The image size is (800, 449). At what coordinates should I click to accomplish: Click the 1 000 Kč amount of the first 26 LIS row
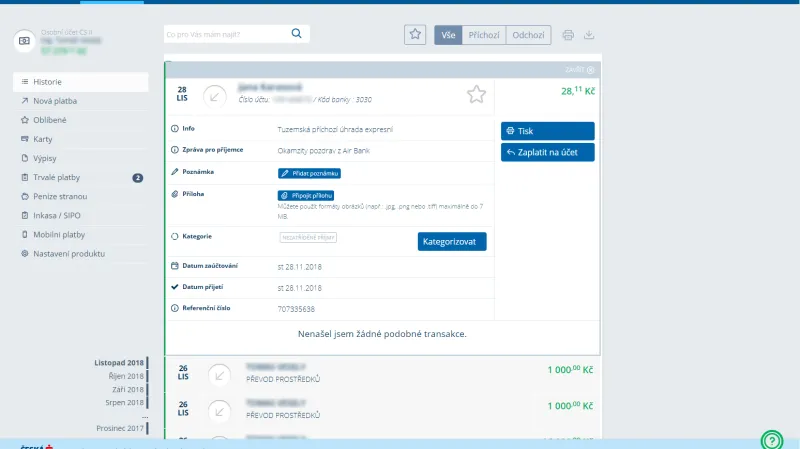[570, 369]
